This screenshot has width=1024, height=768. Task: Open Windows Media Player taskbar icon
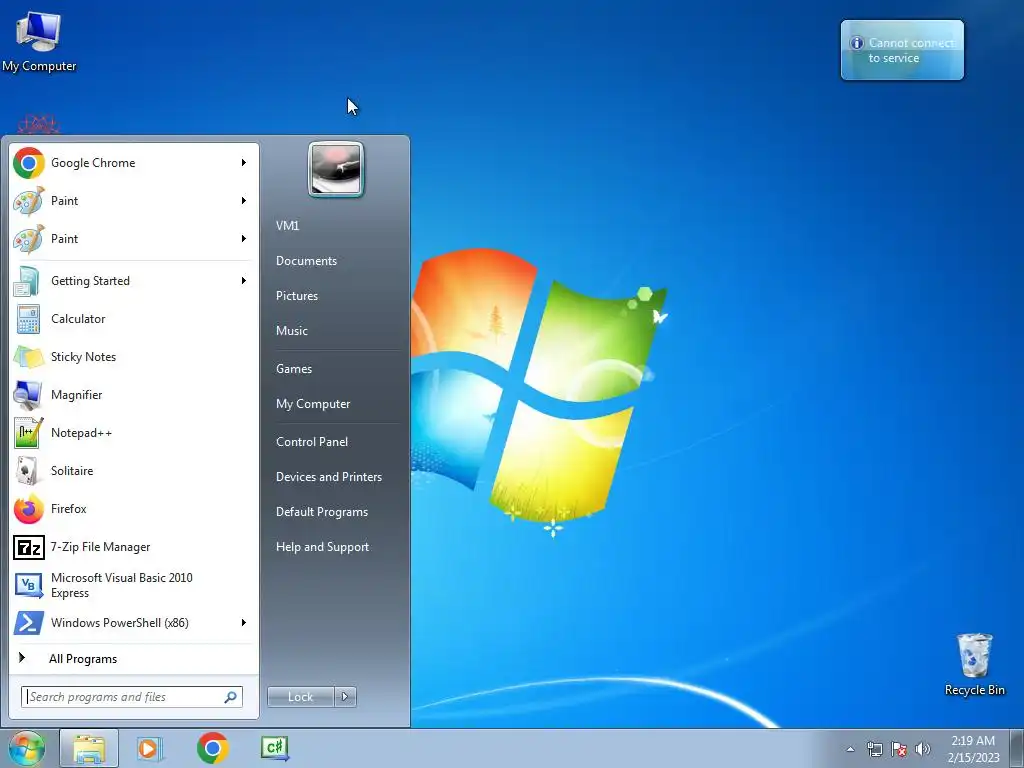coord(150,748)
